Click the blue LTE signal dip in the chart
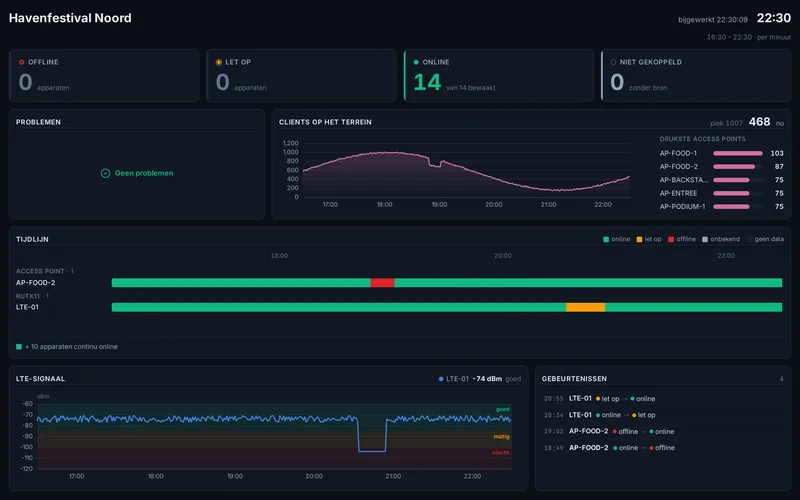800x500 pixels. tap(372, 435)
